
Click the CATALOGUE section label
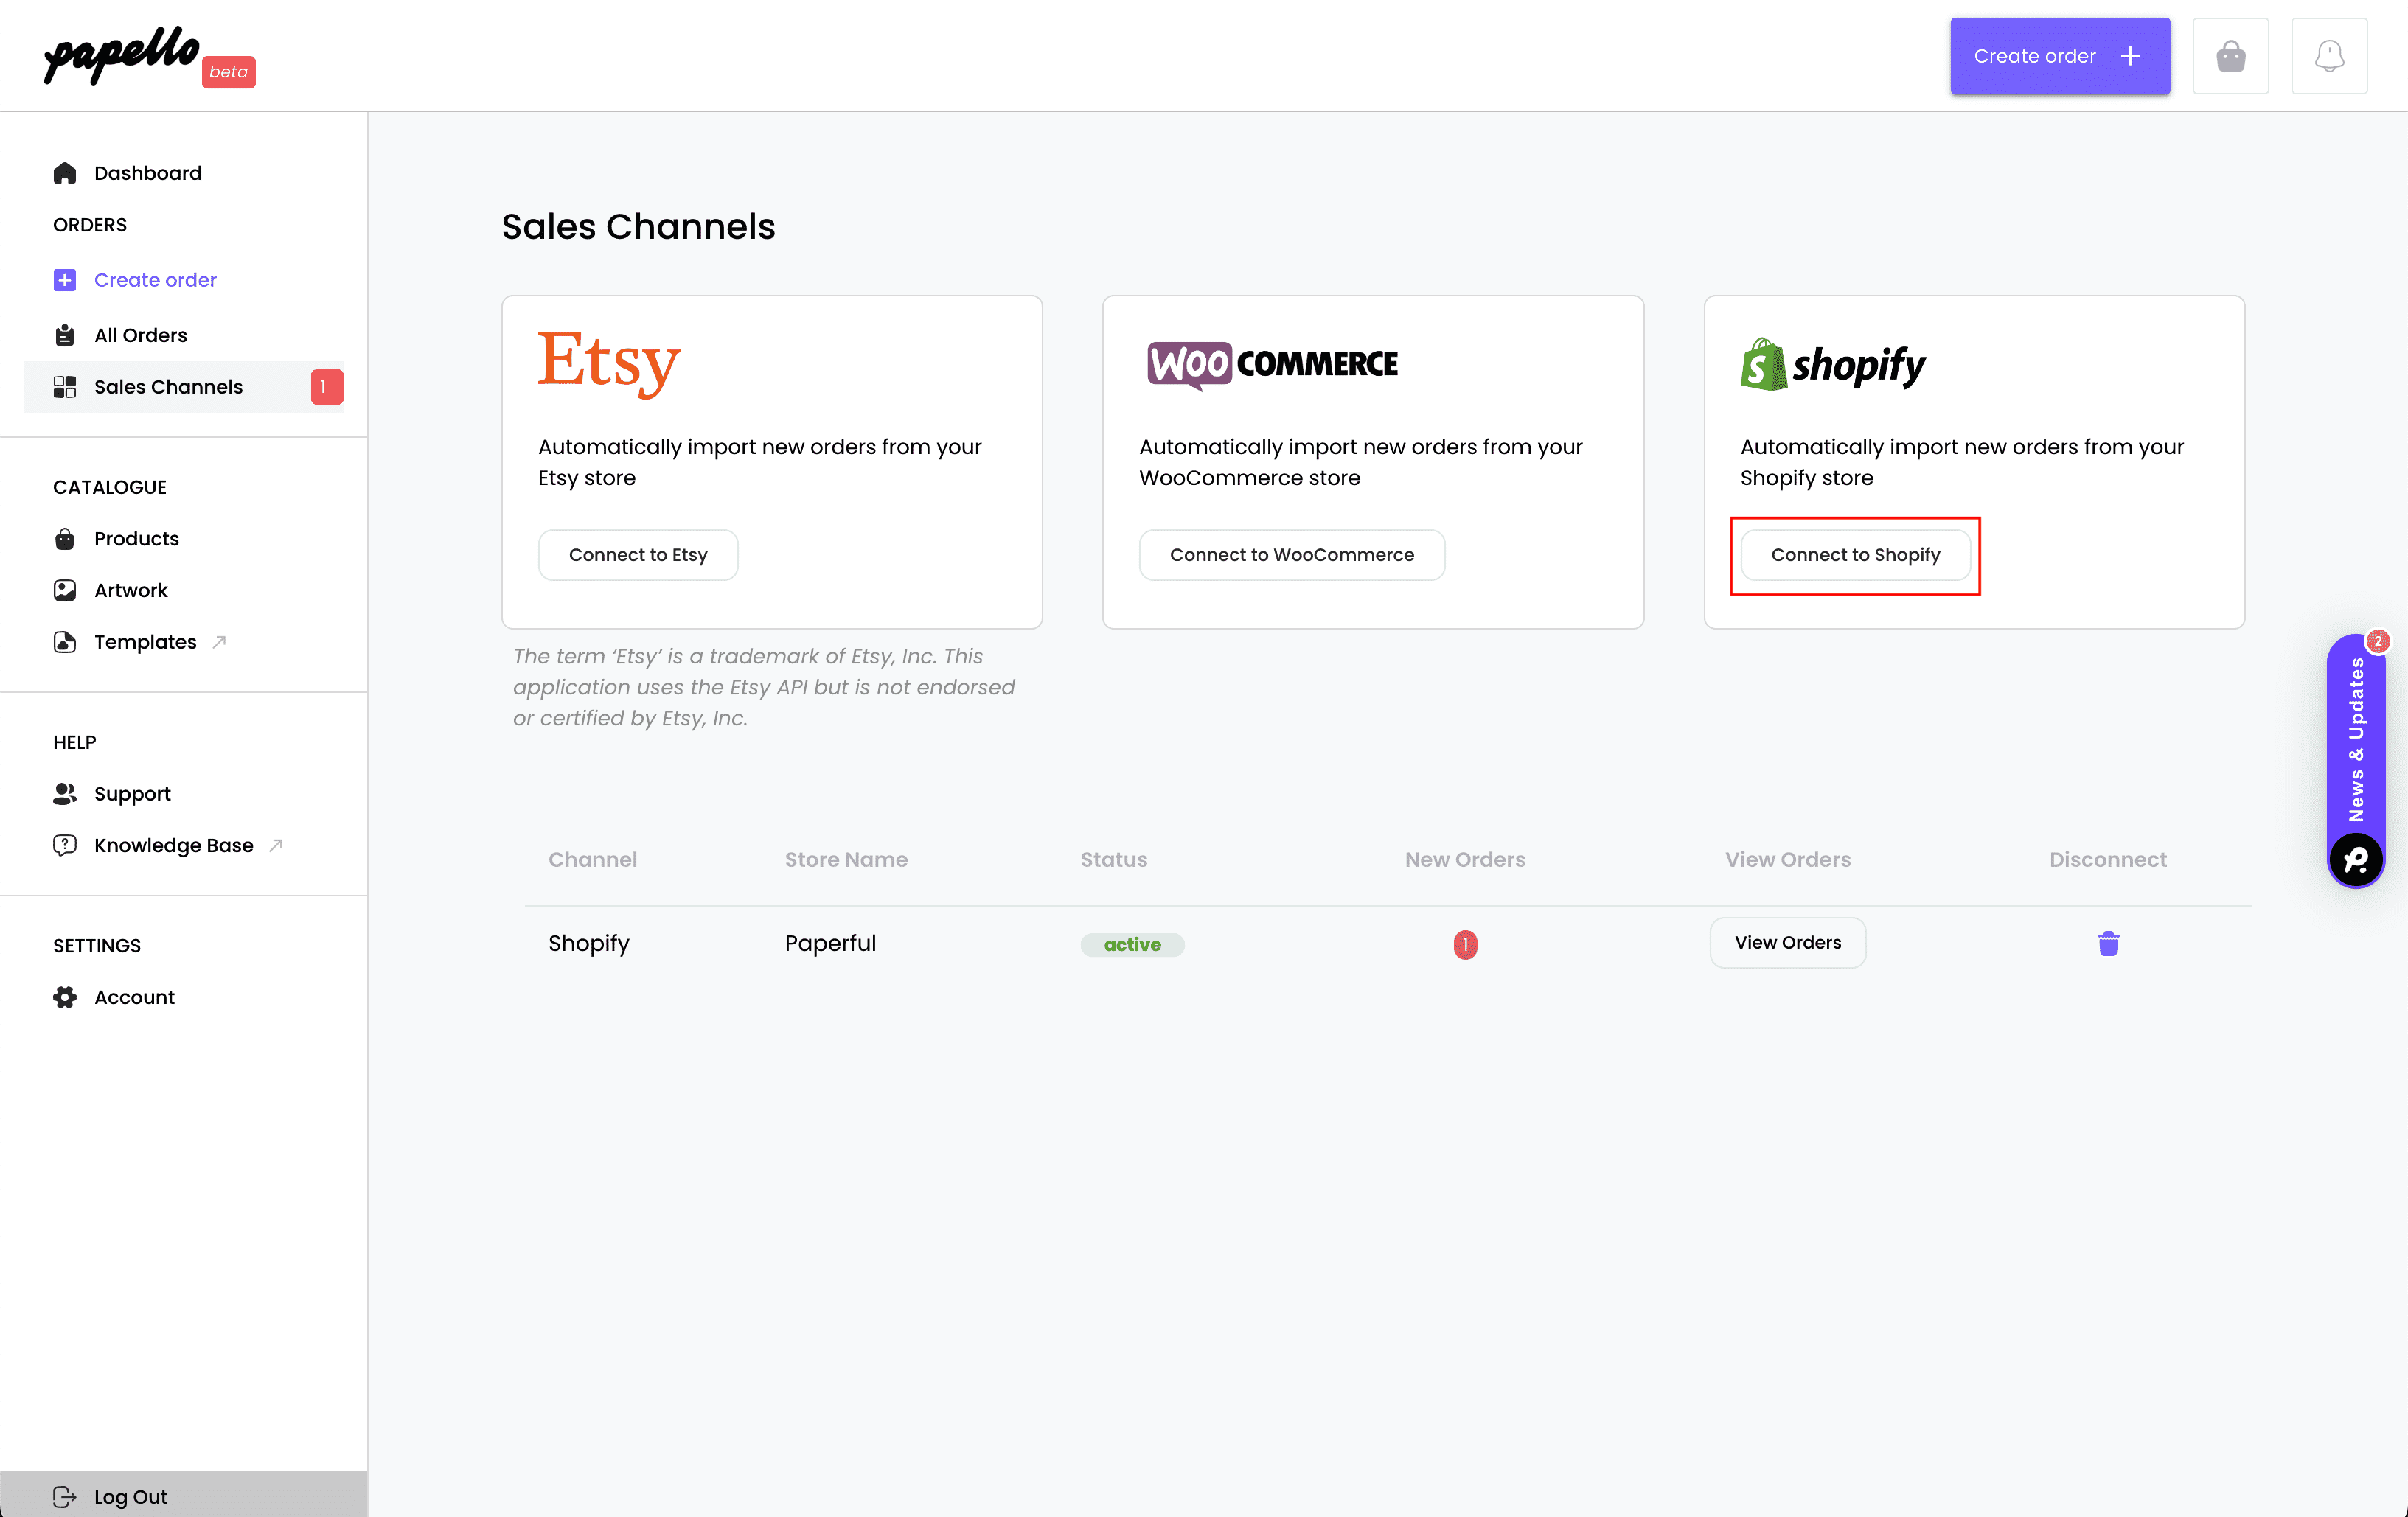pos(110,487)
